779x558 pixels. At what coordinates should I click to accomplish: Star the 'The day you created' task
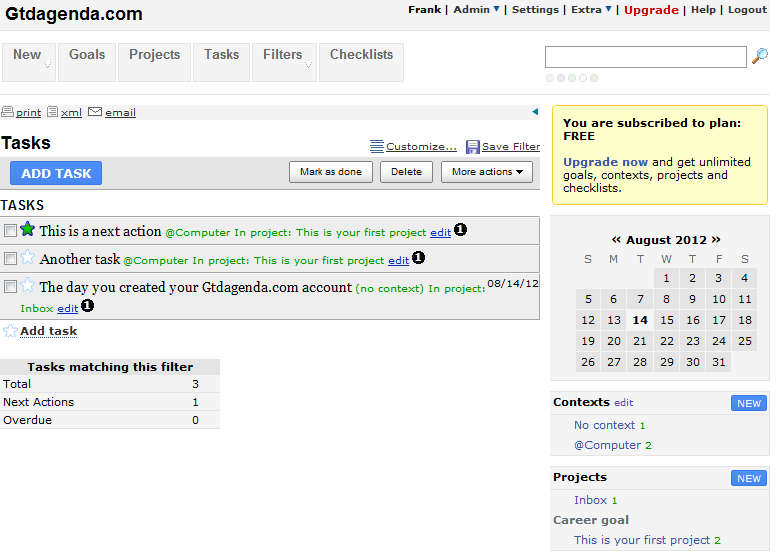[28, 285]
